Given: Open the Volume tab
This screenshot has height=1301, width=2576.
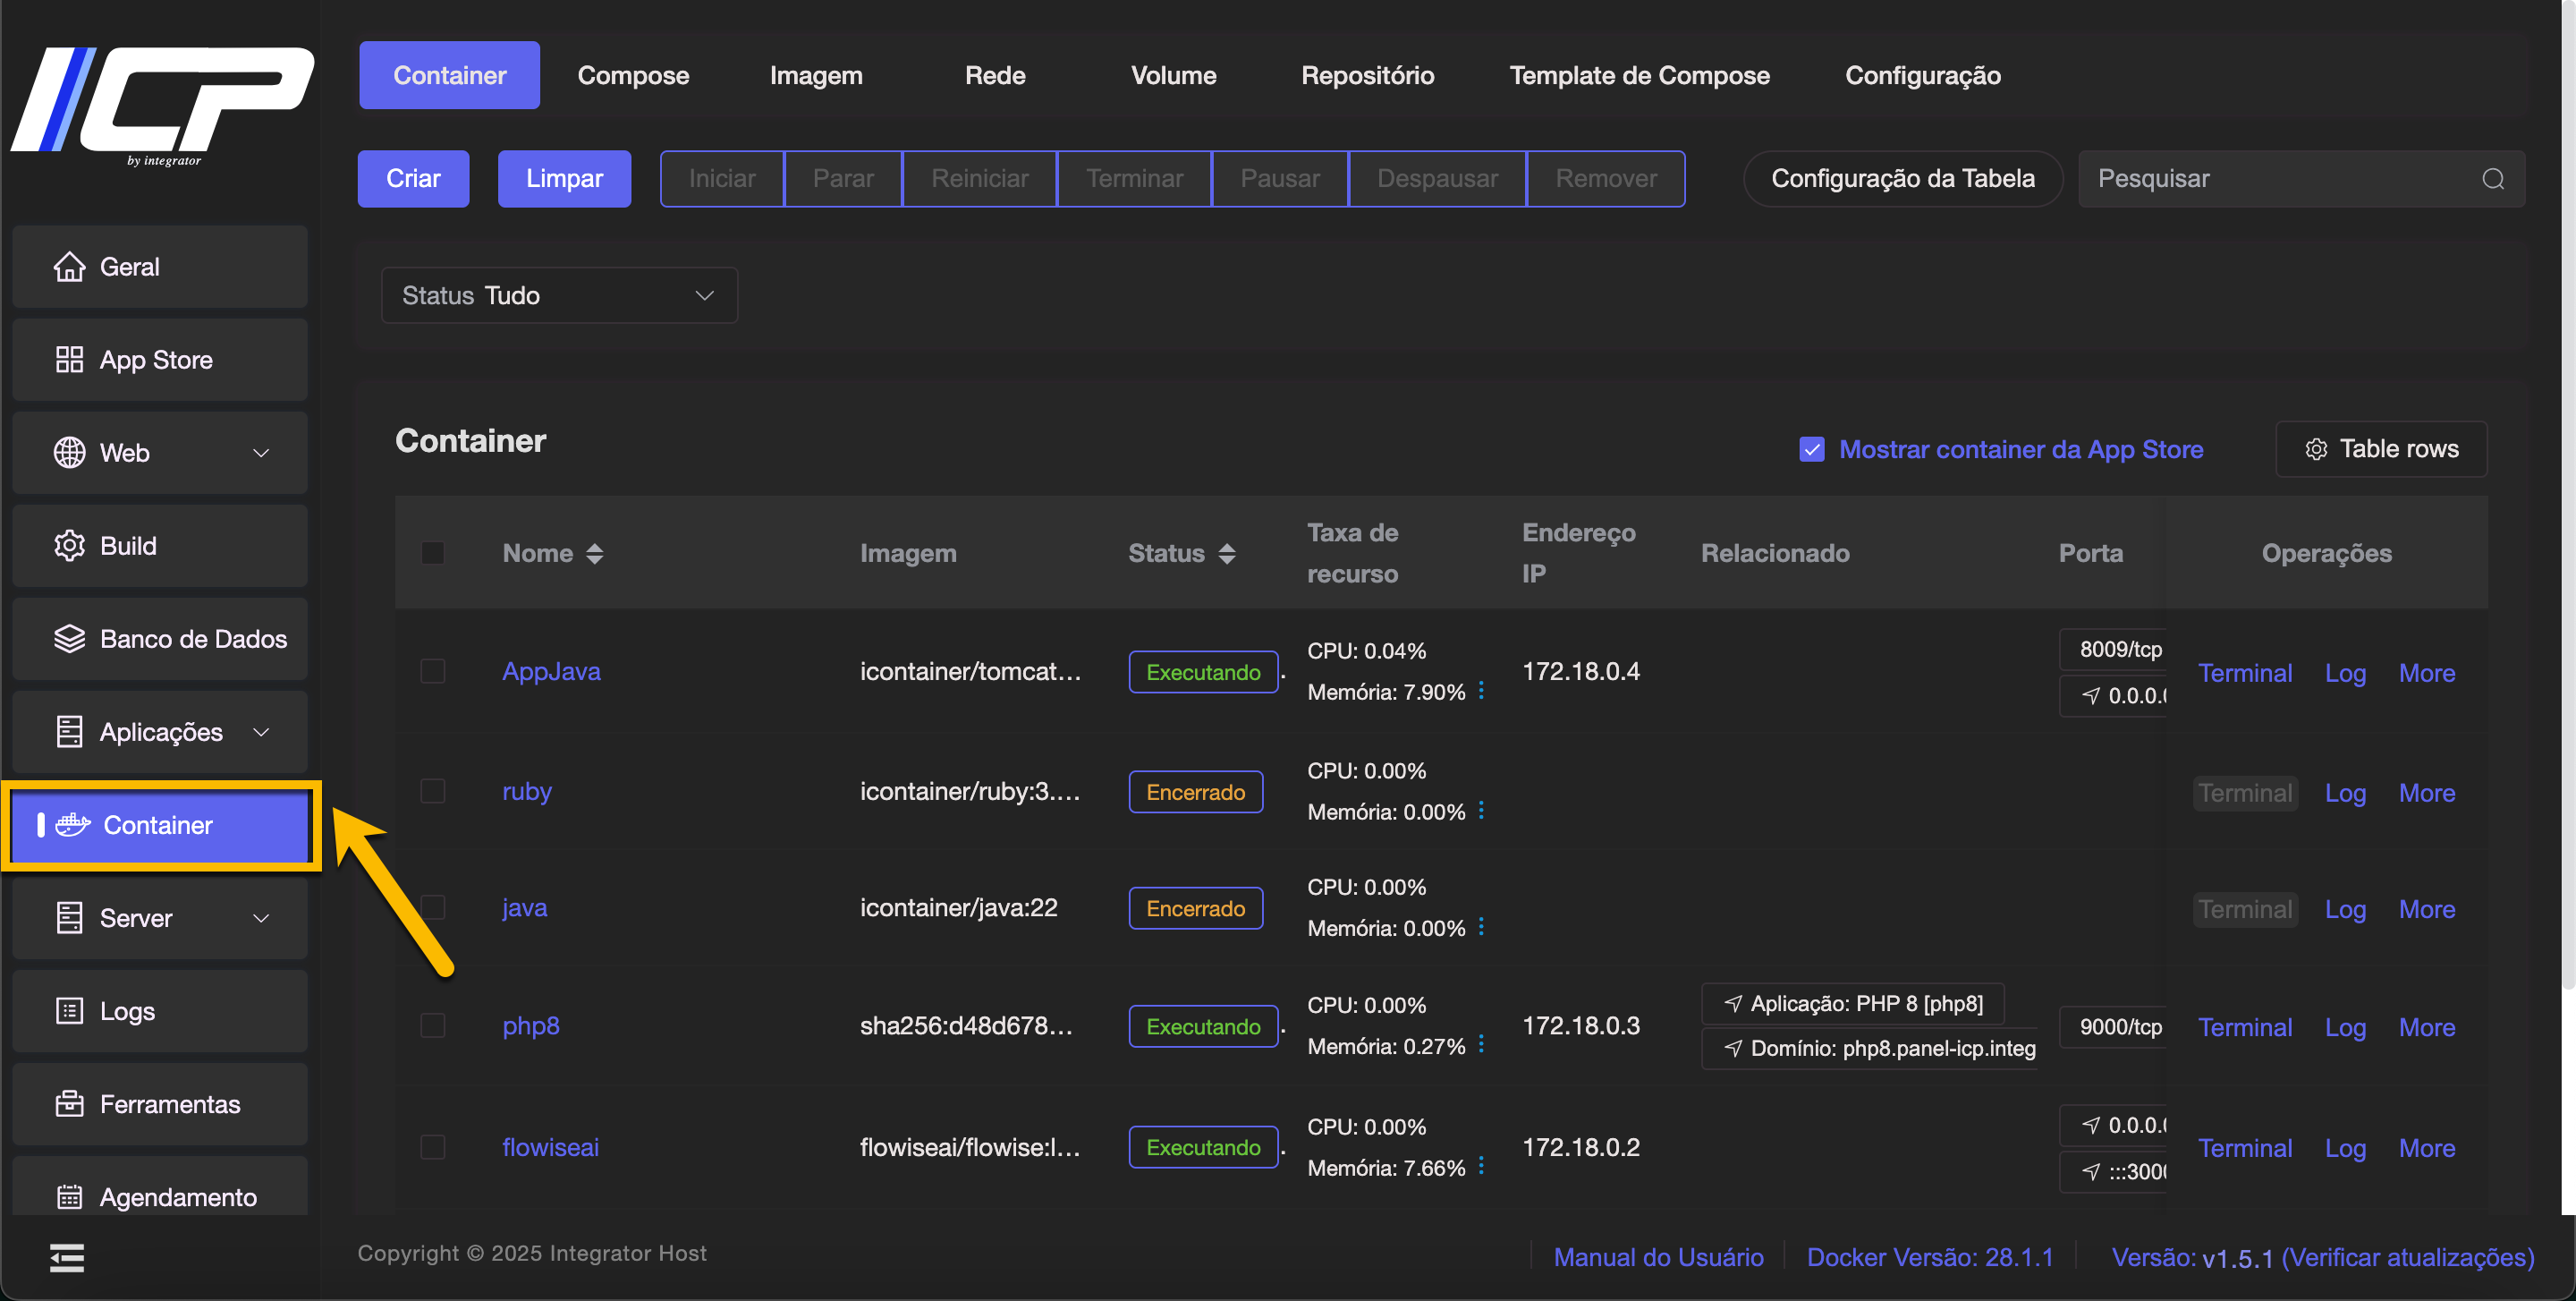Looking at the screenshot, I should pyautogui.click(x=1174, y=75).
